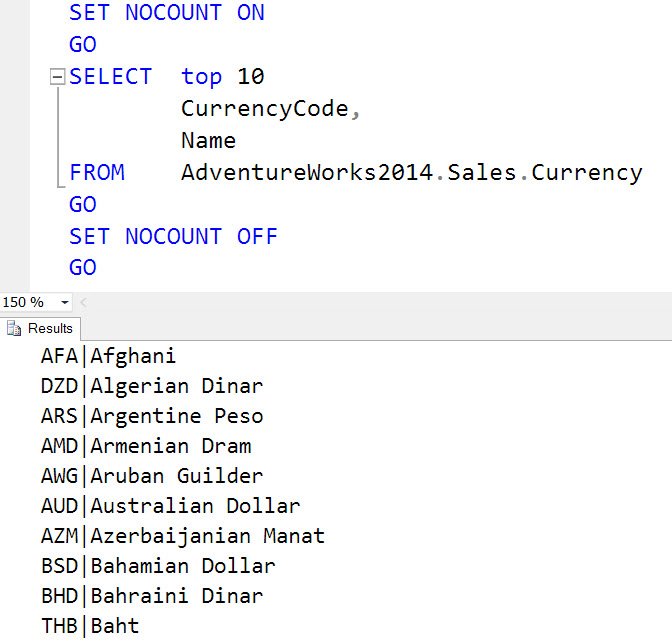Click the THB Baht result row
The width and height of the screenshot is (672, 643).
click(90, 626)
